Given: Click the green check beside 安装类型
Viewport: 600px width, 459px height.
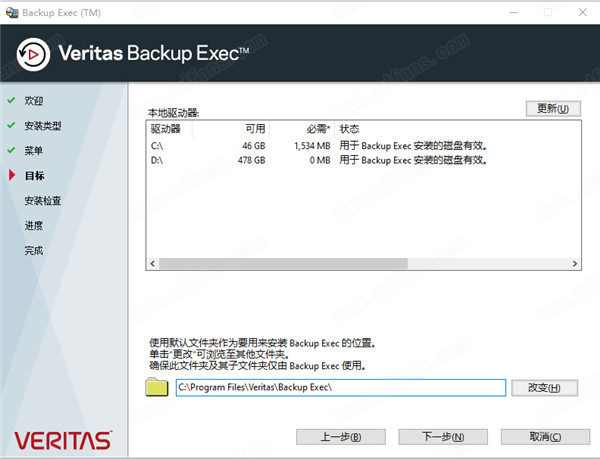Looking at the screenshot, I should pyautogui.click(x=11, y=125).
